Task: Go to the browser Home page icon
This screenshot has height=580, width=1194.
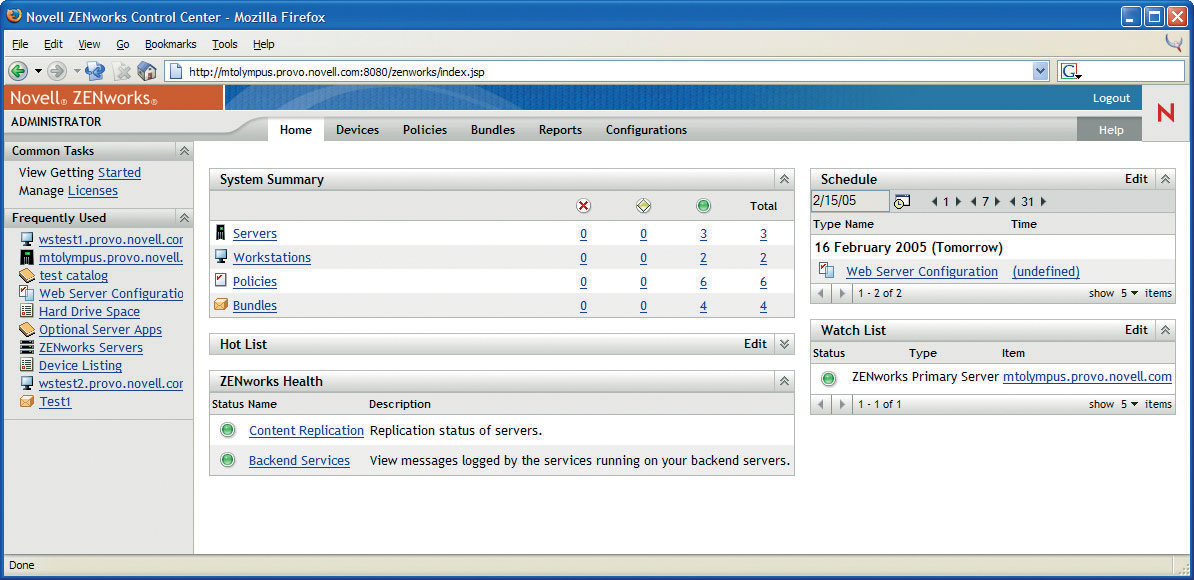Action: pyautogui.click(x=147, y=72)
